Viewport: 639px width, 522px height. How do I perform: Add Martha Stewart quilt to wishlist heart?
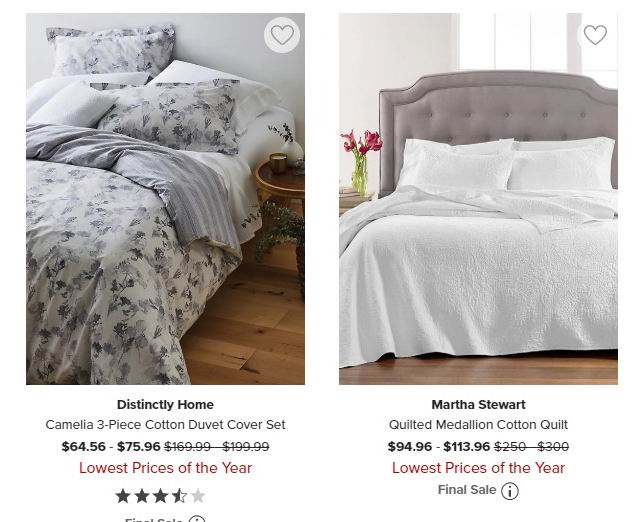click(595, 35)
